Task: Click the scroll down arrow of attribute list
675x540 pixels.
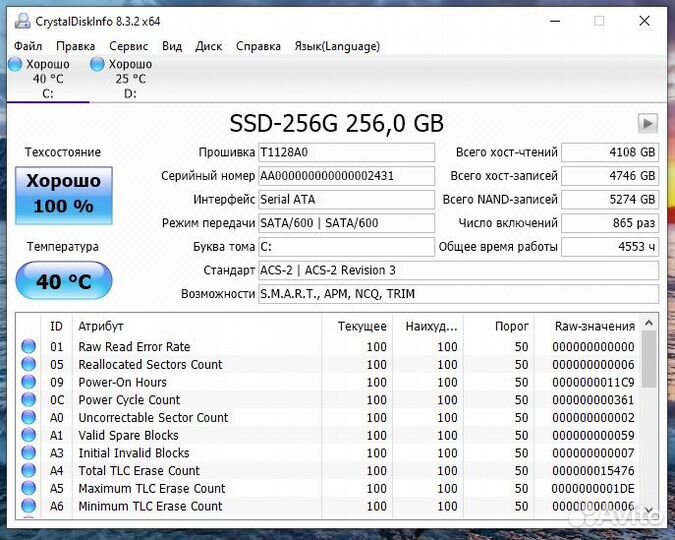Action: coord(649,511)
